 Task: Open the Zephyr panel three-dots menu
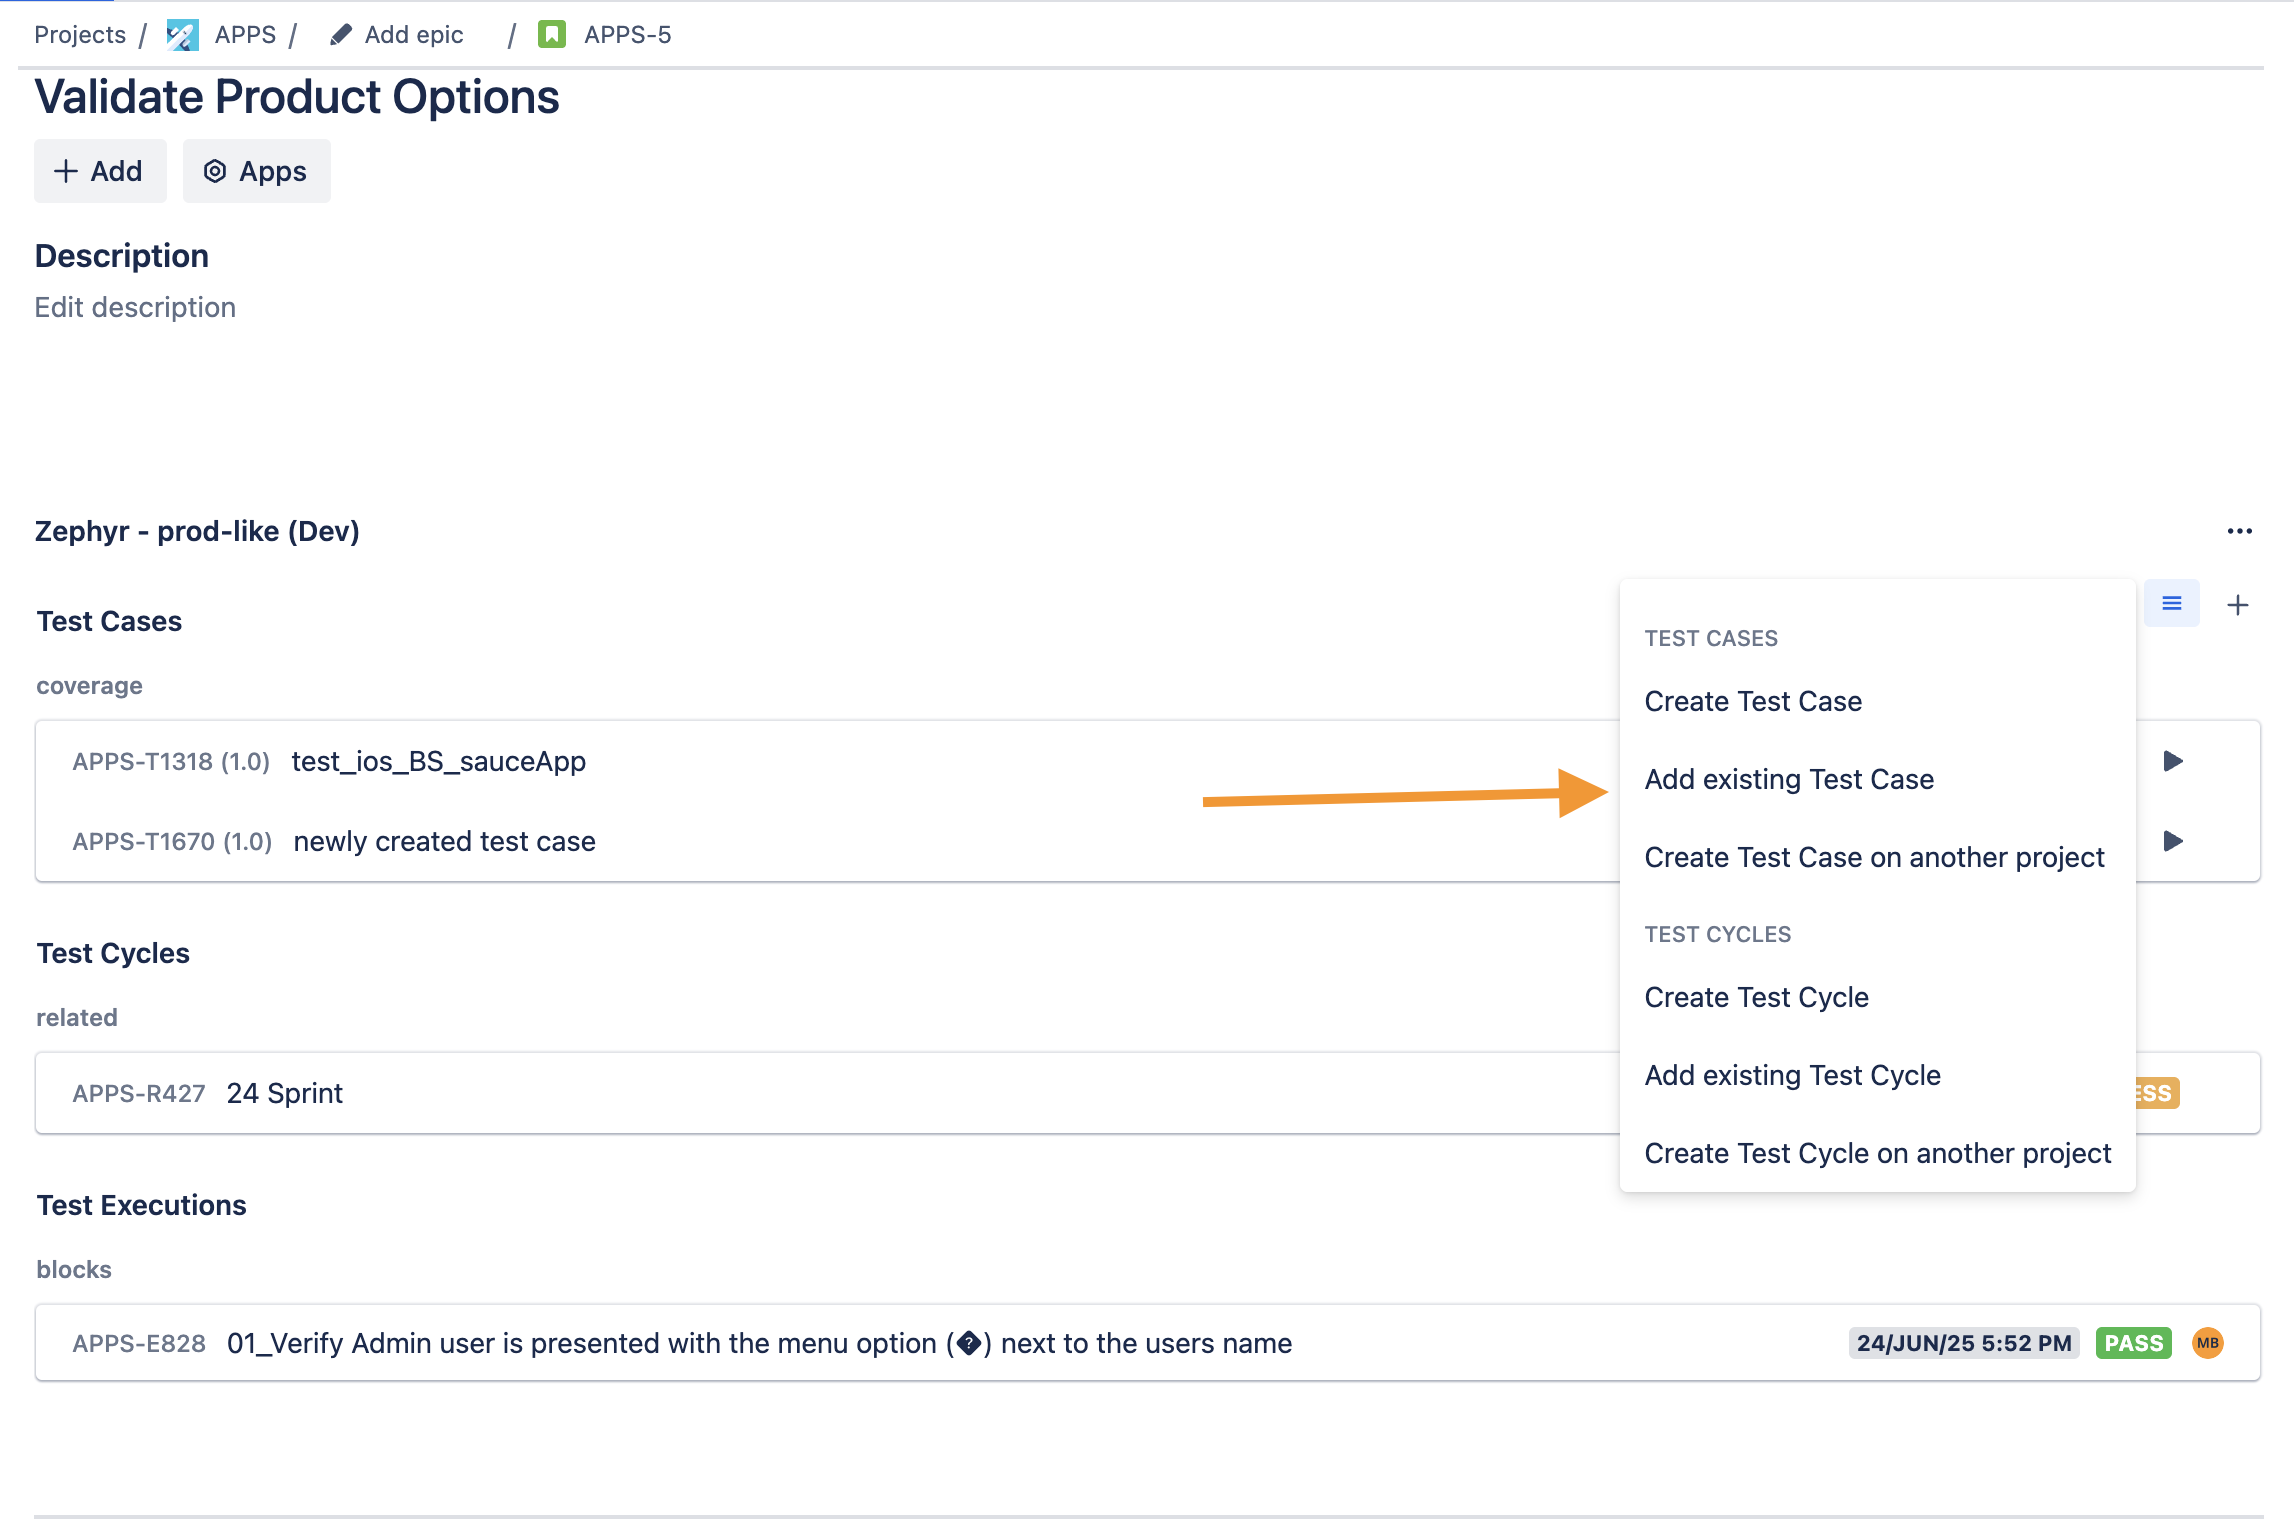coord(2239,531)
